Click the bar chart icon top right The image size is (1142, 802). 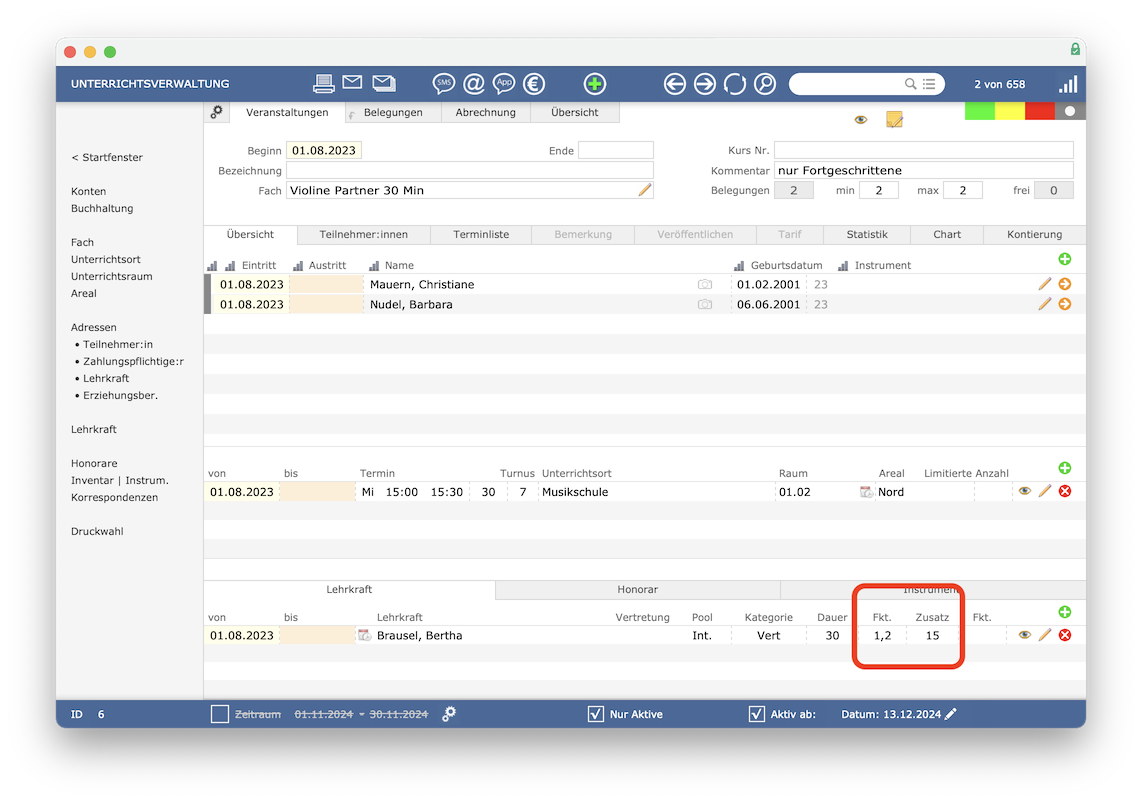[x=1068, y=84]
